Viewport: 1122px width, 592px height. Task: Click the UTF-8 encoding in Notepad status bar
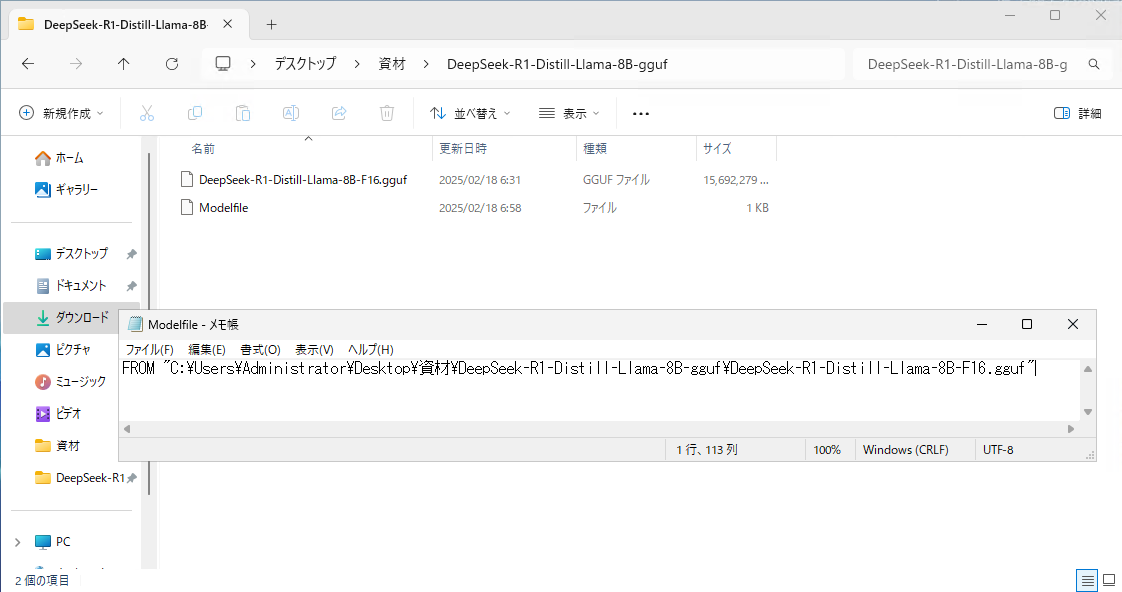point(998,450)
